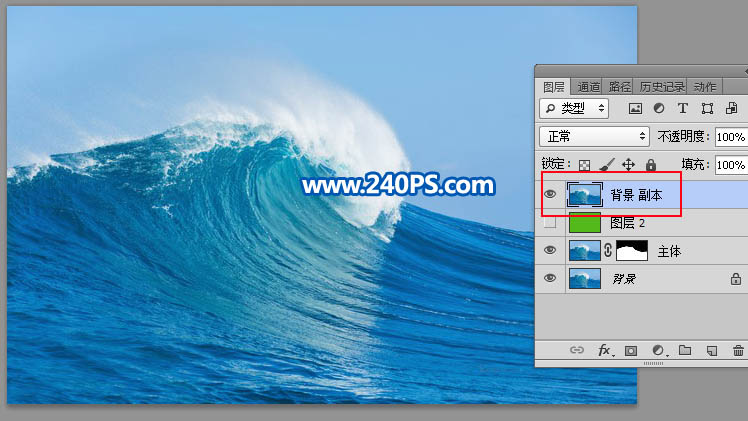Open the 类型 filter type dropdown
Image resolution: width=748 pixels, height=421 pixels.
coord(573,108)
